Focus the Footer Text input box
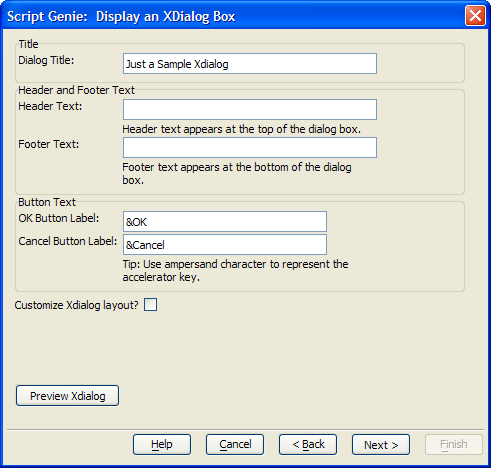Viewport: 491px width, 468px height. pos(250,147)
